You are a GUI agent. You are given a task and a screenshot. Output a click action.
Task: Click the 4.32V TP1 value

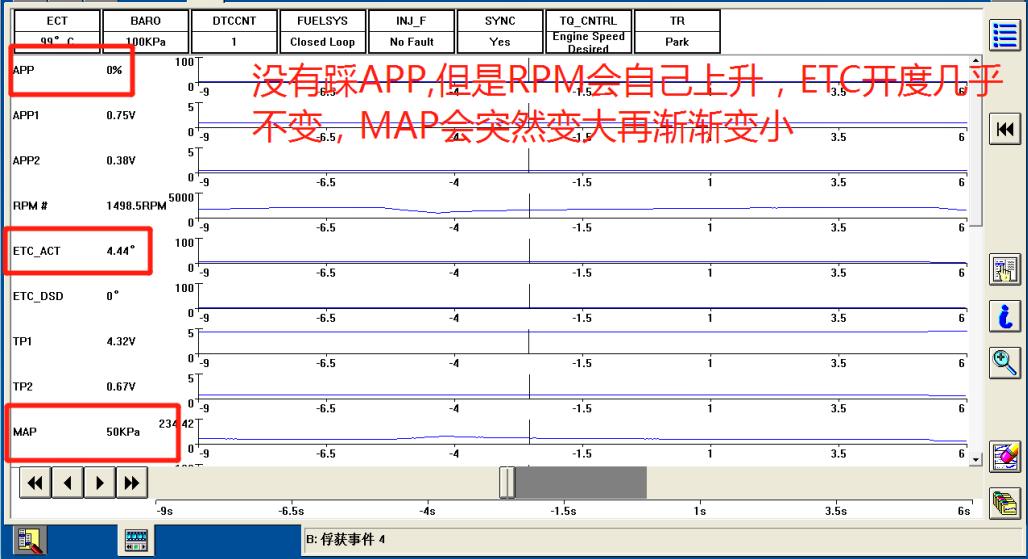click(x=121, y=341)
